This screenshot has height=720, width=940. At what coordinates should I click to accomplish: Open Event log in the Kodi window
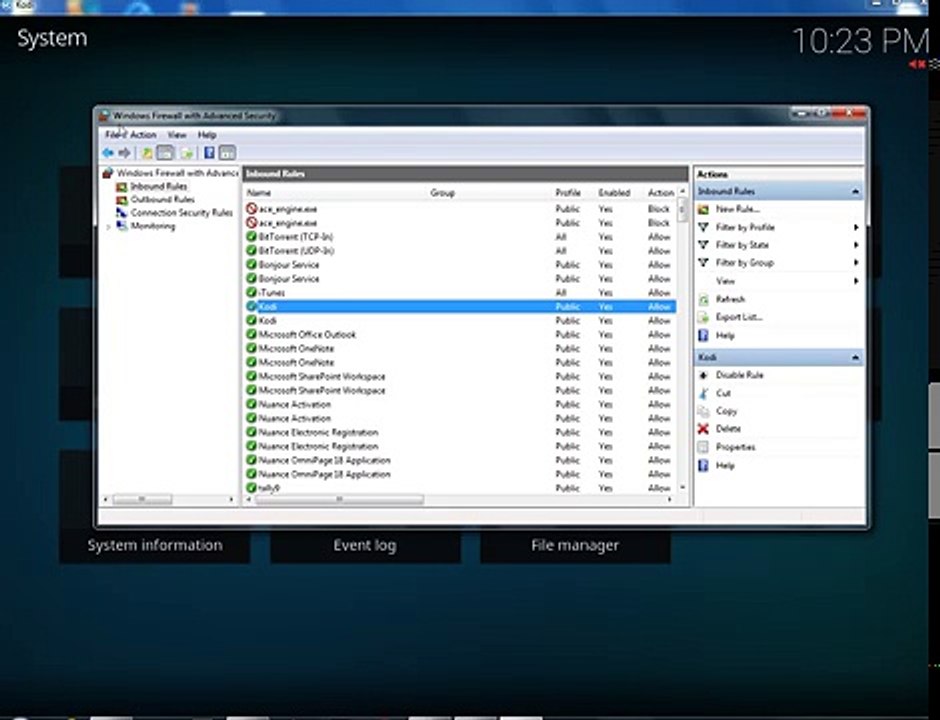365,546
